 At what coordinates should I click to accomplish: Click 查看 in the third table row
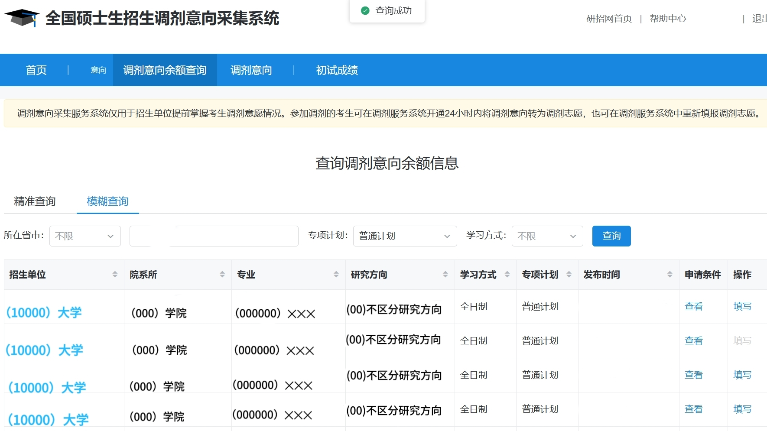(x=694, y=375)
